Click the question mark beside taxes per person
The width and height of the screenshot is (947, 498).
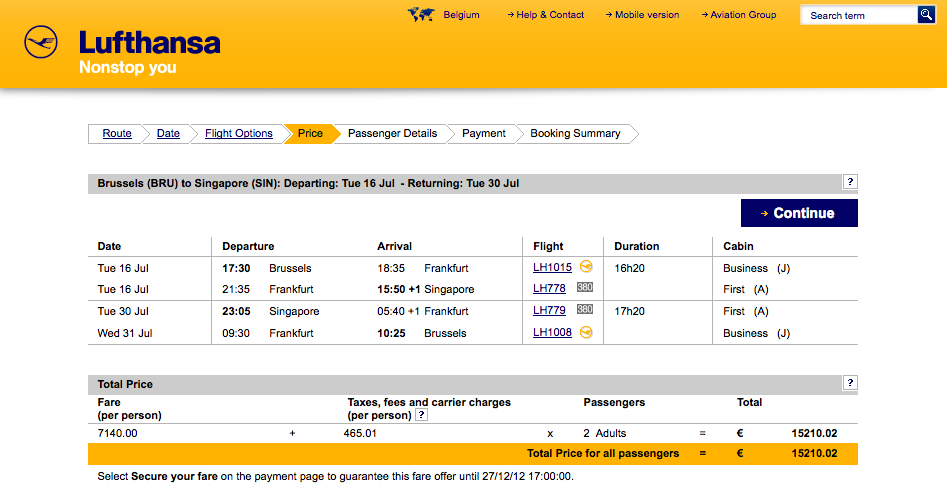point(421,415)
